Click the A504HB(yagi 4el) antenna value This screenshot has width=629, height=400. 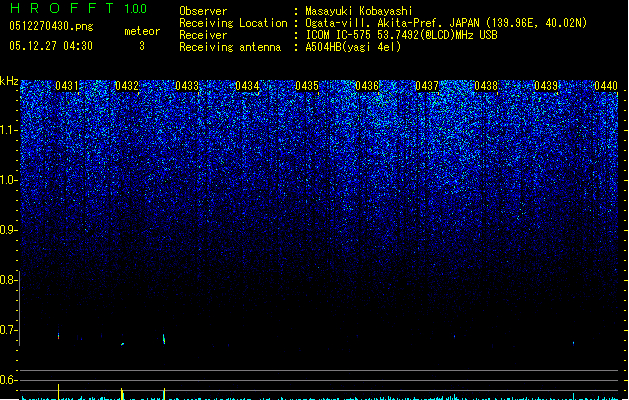pos(353,47)
